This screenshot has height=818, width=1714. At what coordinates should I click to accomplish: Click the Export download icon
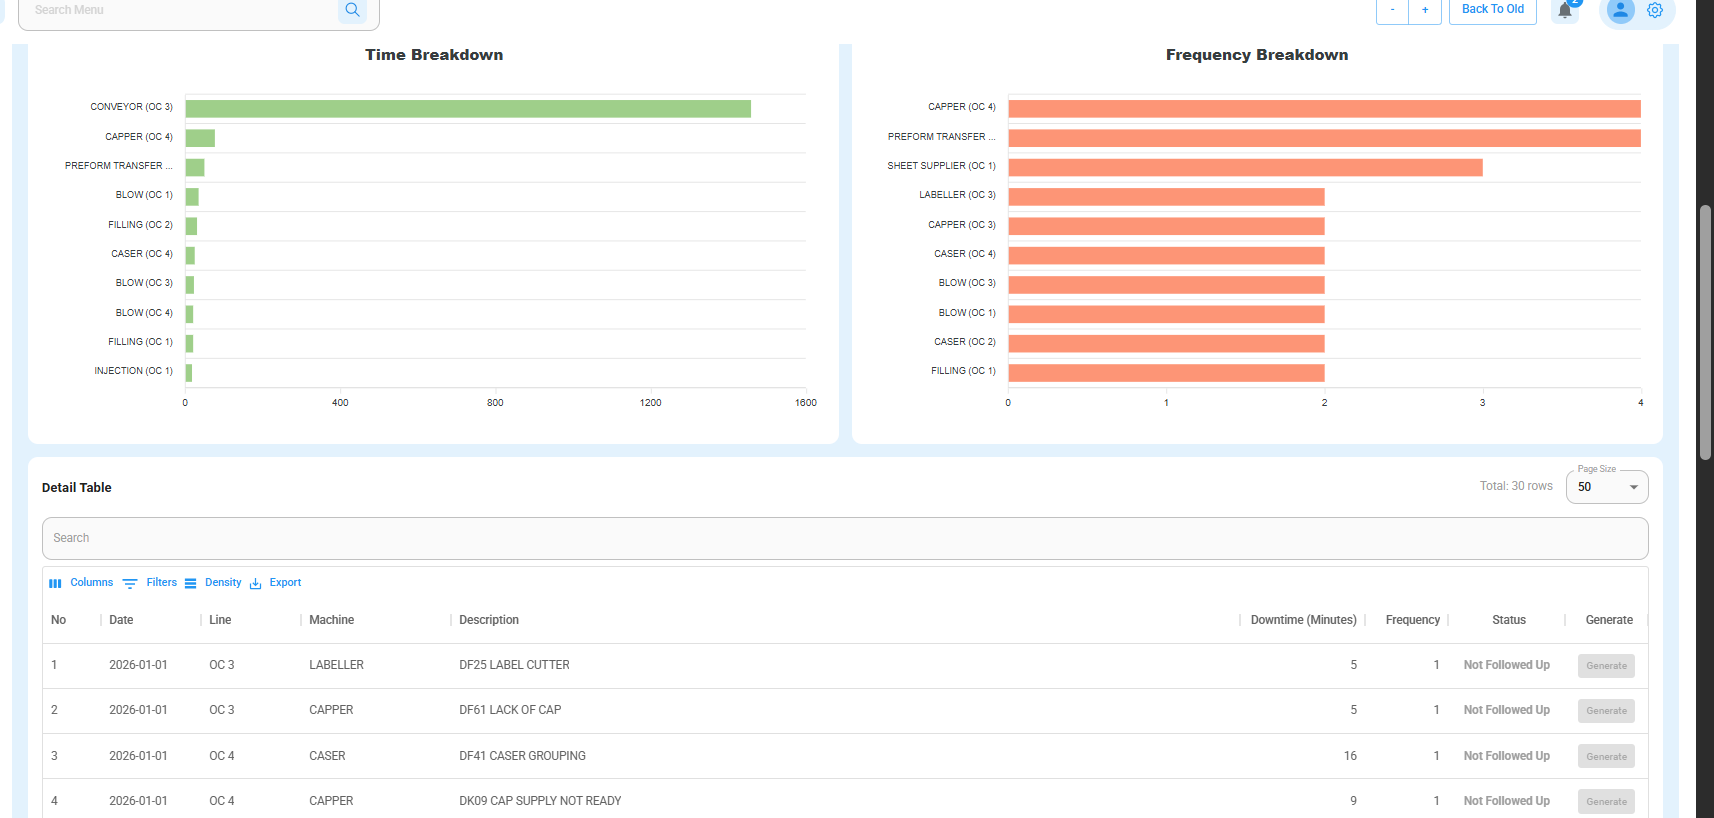tap(255, 583)
